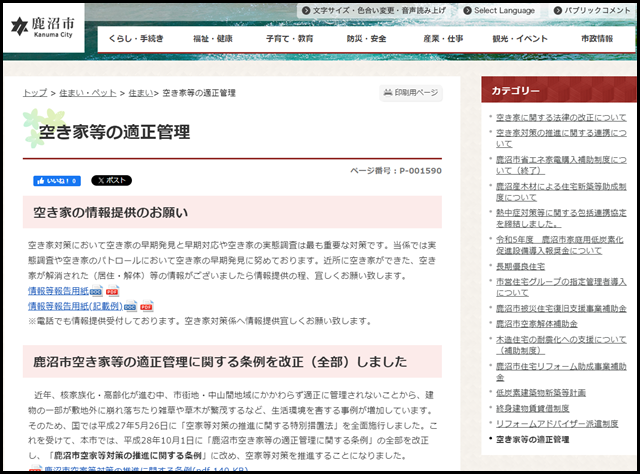This screenshot has width=640, height=474.
Task: Select 空き家等の適正管理 in category list
Action: click(532, 439)
